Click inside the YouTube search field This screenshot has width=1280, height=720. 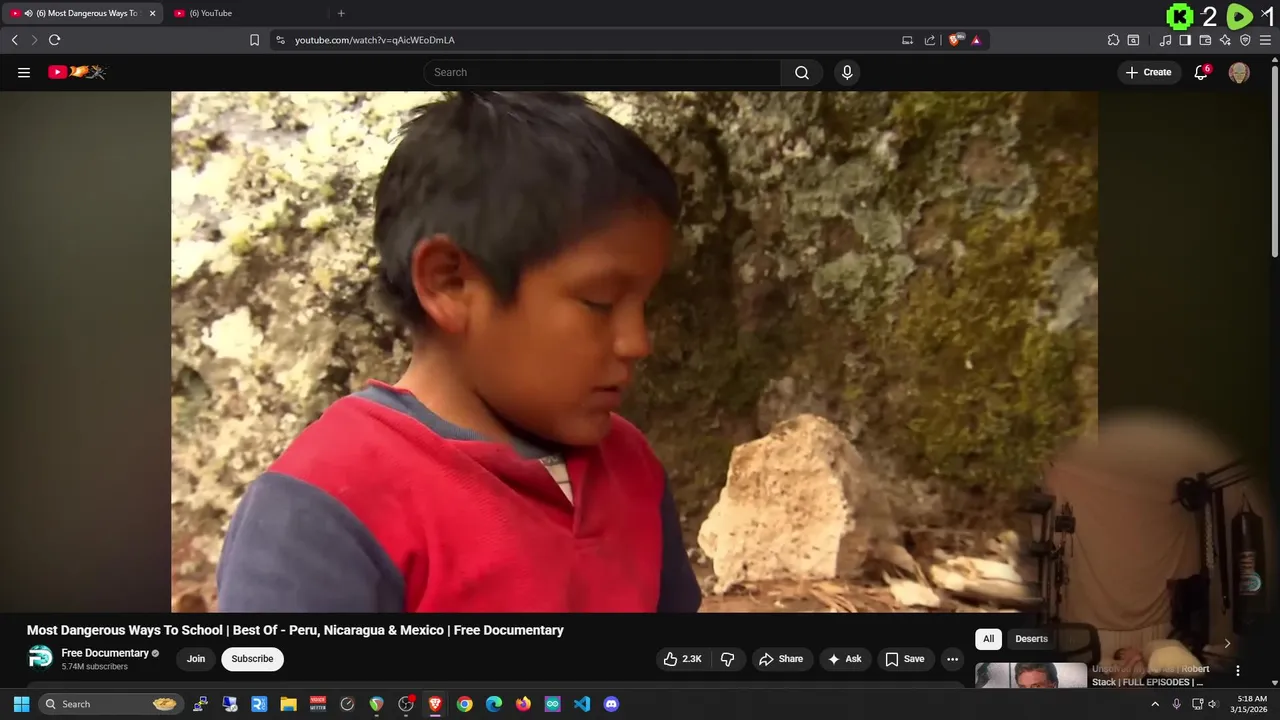tap(602, 72)
